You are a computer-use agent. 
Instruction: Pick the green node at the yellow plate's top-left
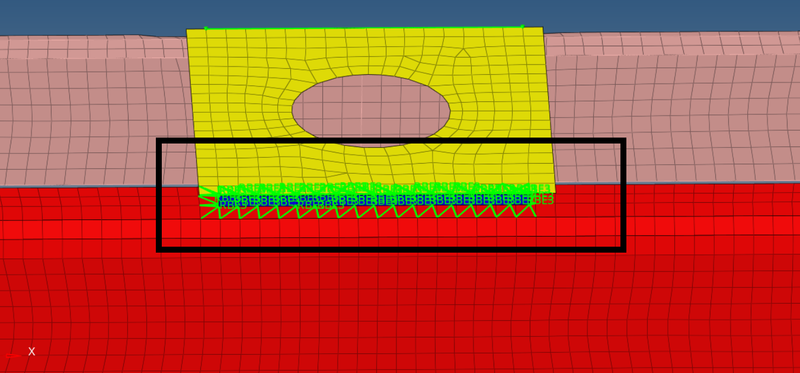click(206, 29)
